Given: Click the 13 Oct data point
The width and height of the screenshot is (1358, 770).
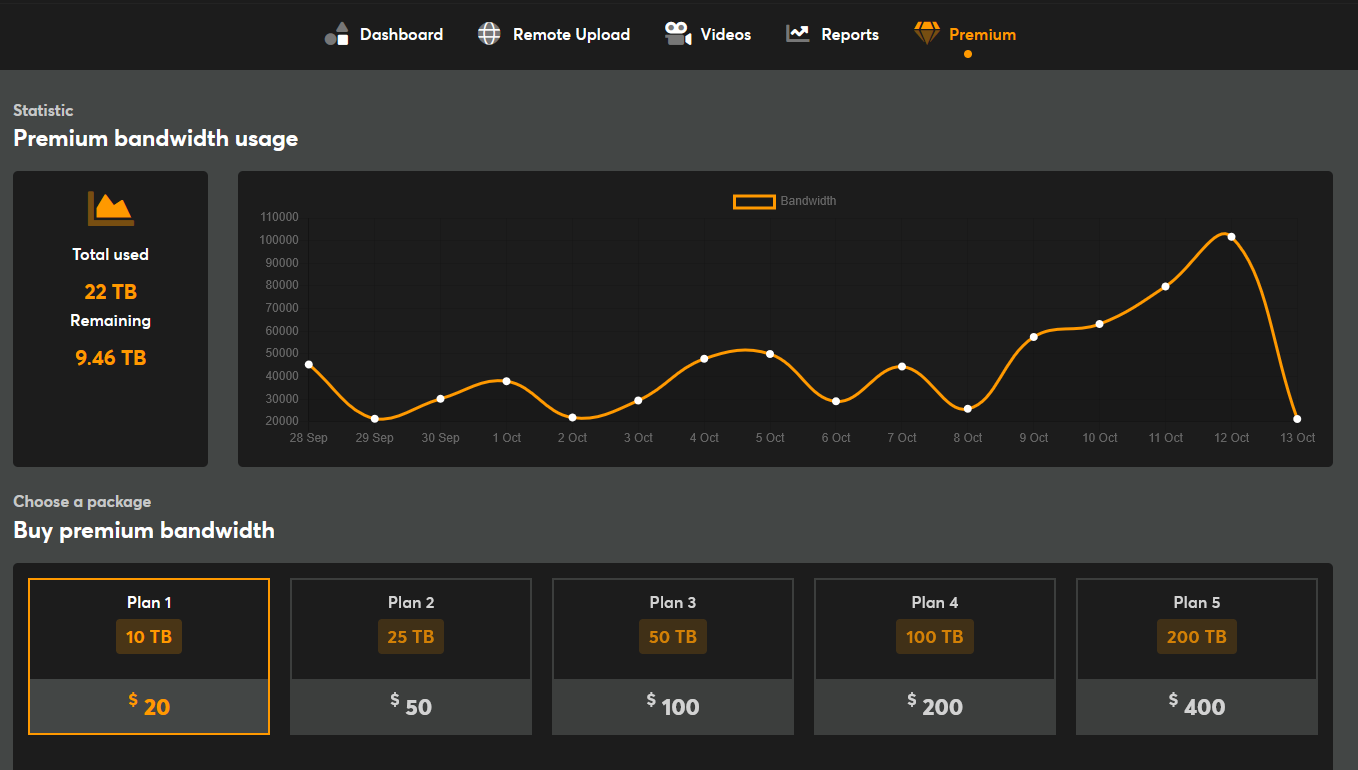Looking at the screenshot, I should point(1297,419).
